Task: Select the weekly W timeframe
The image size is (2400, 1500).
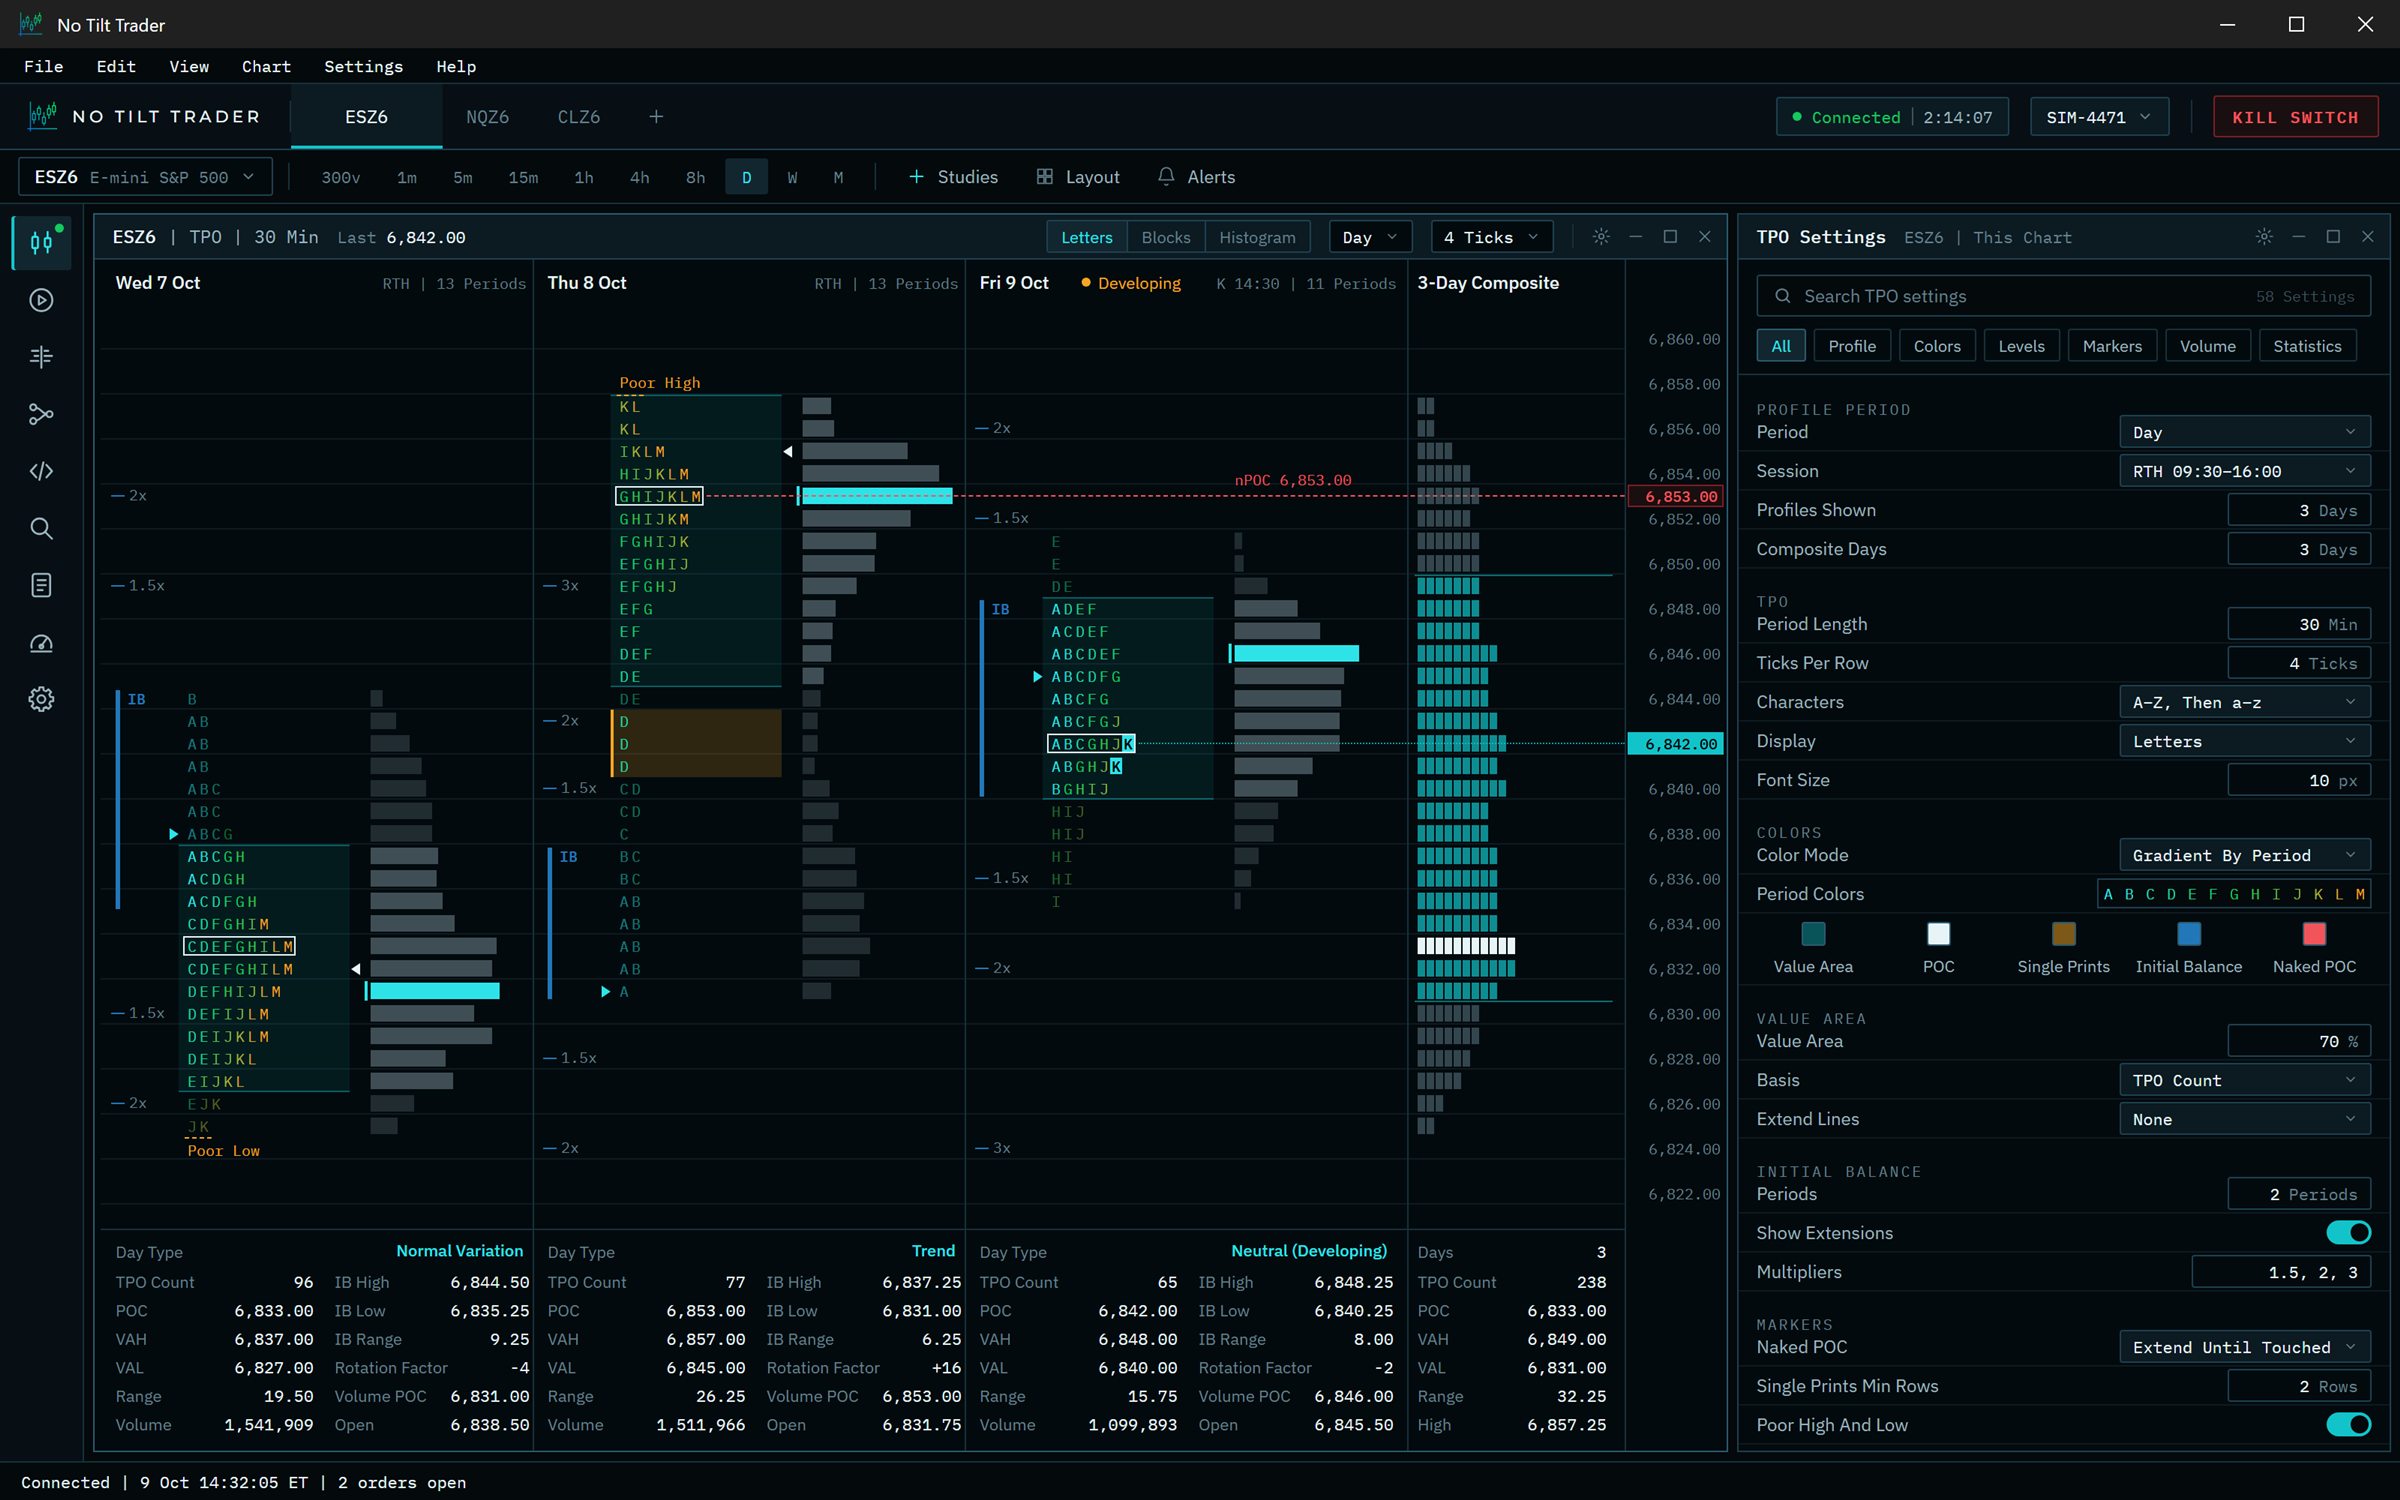Action: coord(792,177)
